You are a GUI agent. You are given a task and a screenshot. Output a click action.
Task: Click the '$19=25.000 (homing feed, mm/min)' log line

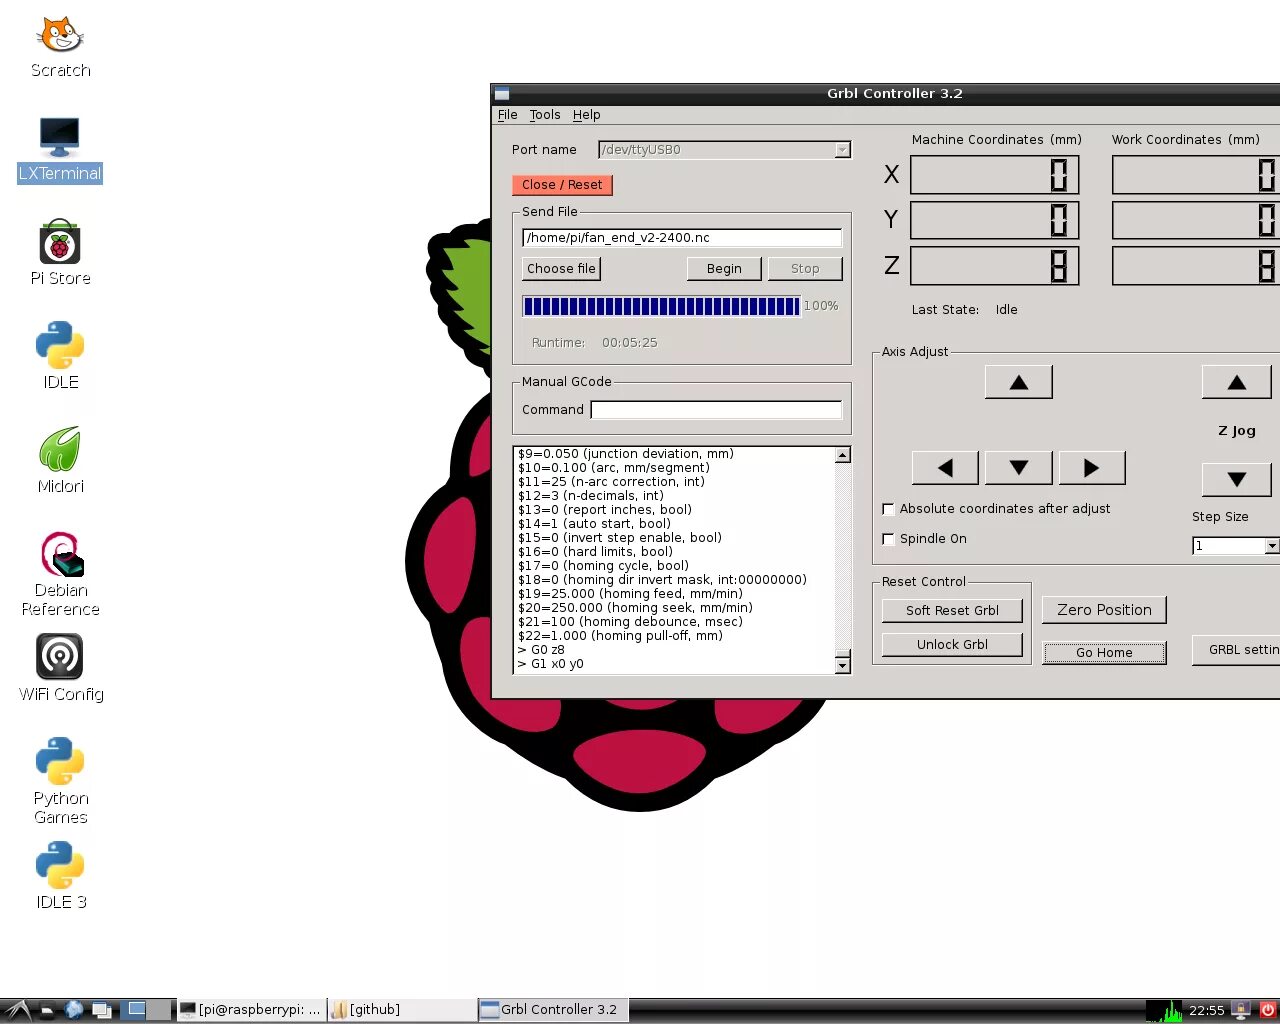point(630,594)
